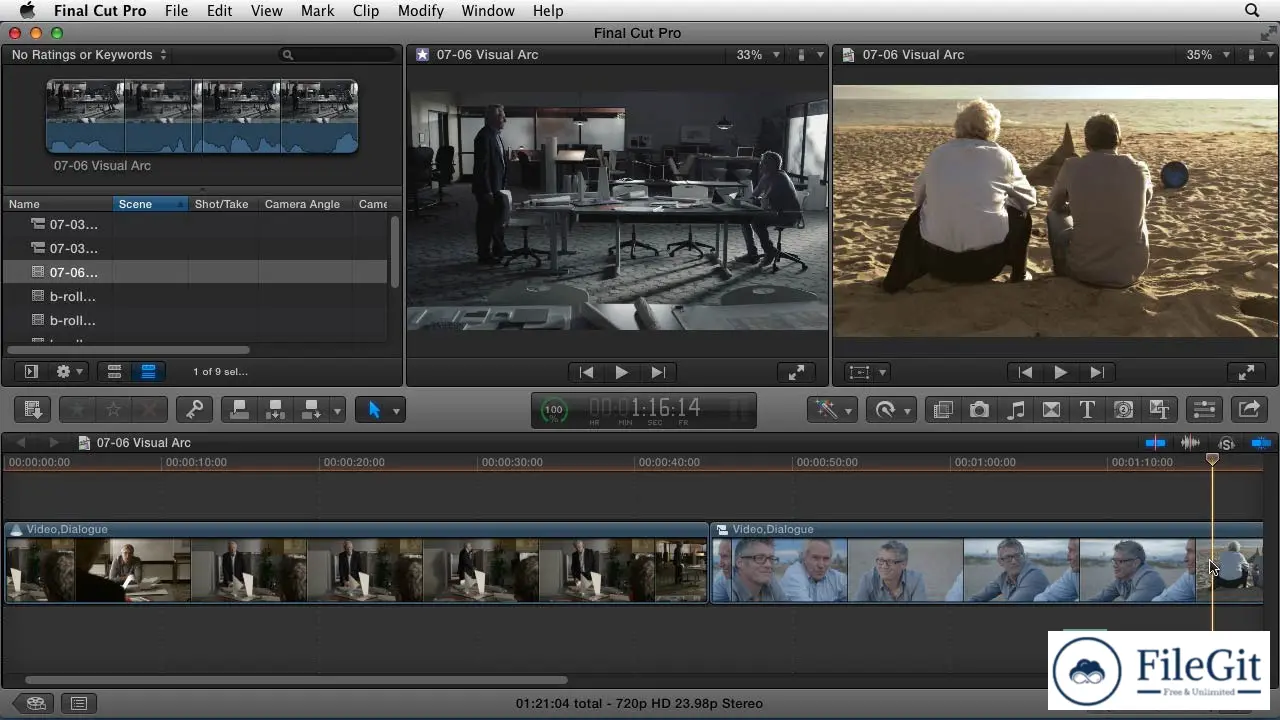Click the Unrate outlined star icon

(x=113, y=409)
